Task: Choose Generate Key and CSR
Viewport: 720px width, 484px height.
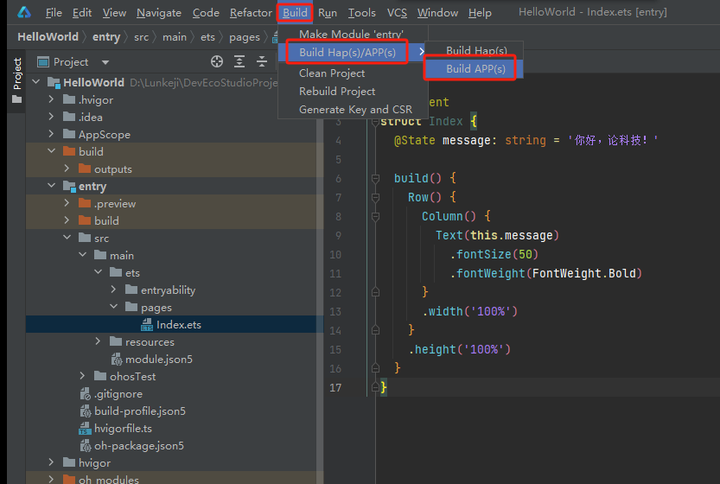Action: (353, 110)
